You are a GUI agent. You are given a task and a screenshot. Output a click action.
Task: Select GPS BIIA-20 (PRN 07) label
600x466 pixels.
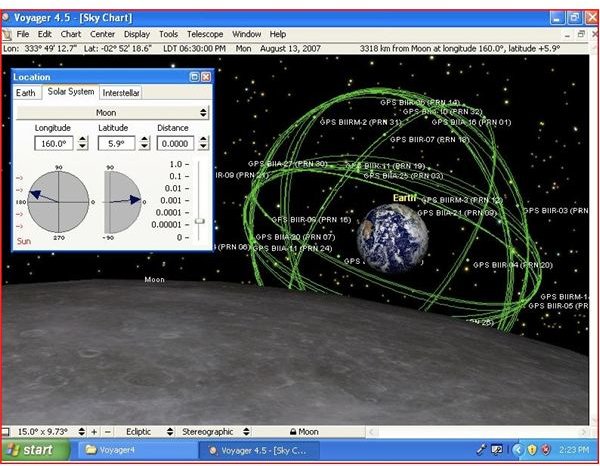click(295, 237)
